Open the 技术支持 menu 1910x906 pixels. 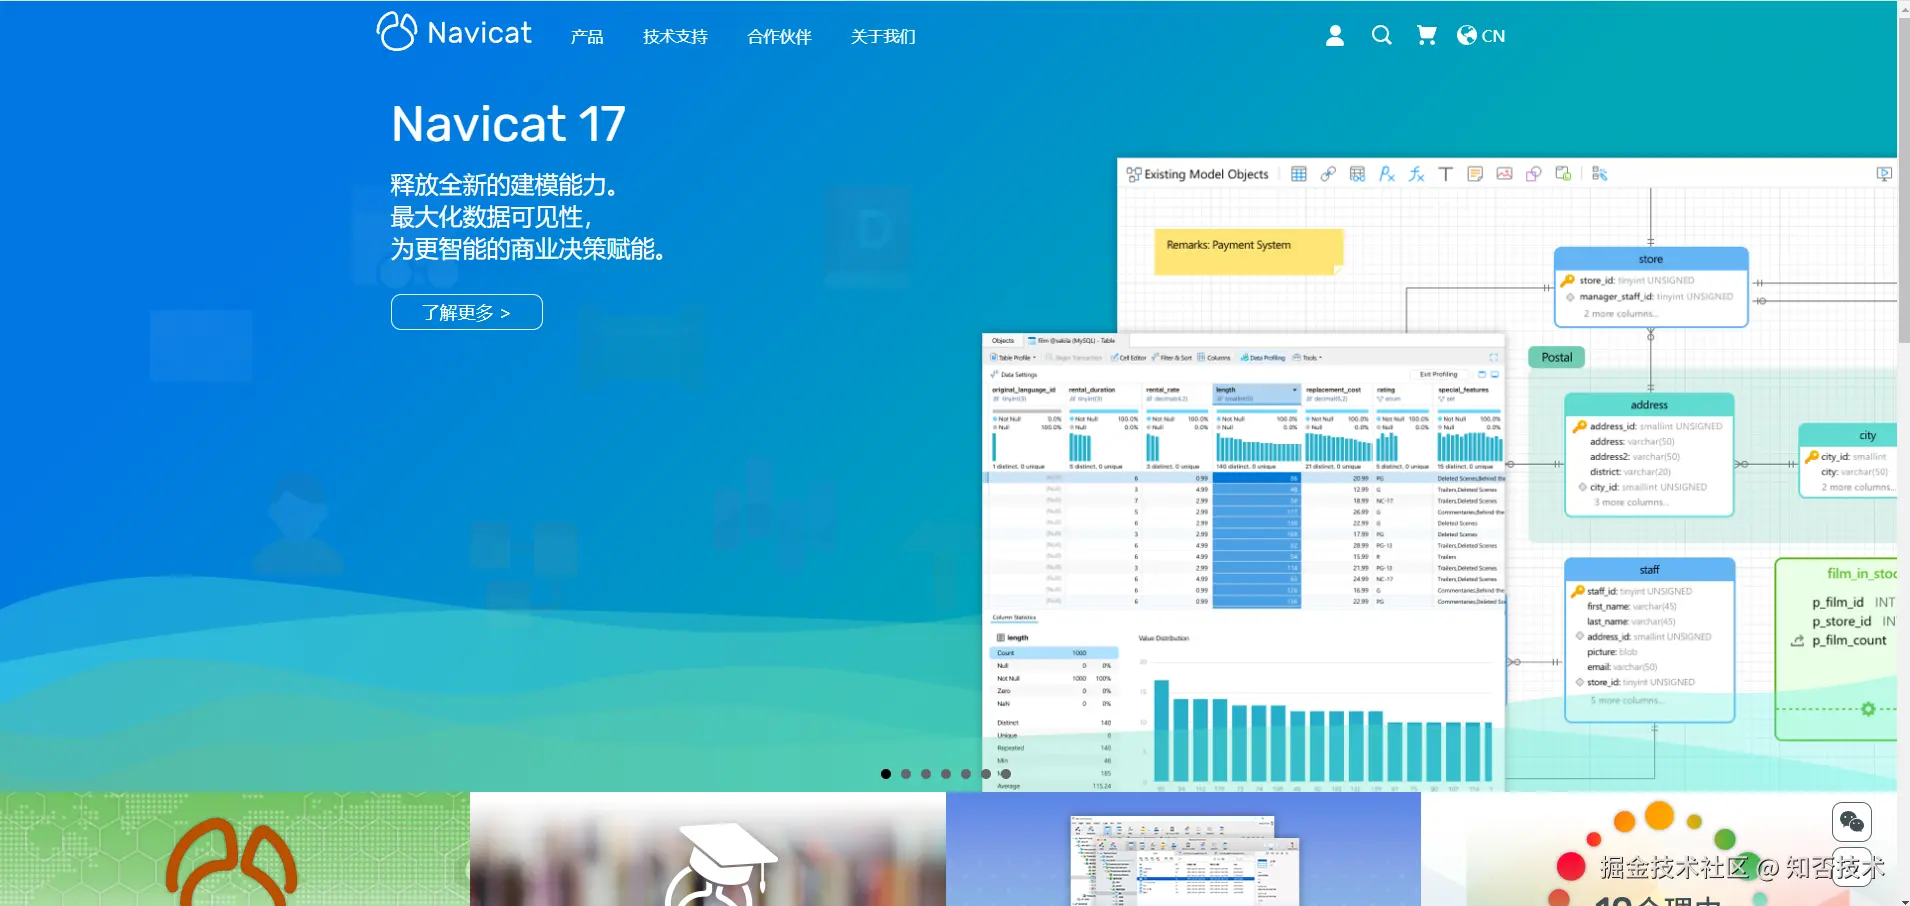(675, 37)
